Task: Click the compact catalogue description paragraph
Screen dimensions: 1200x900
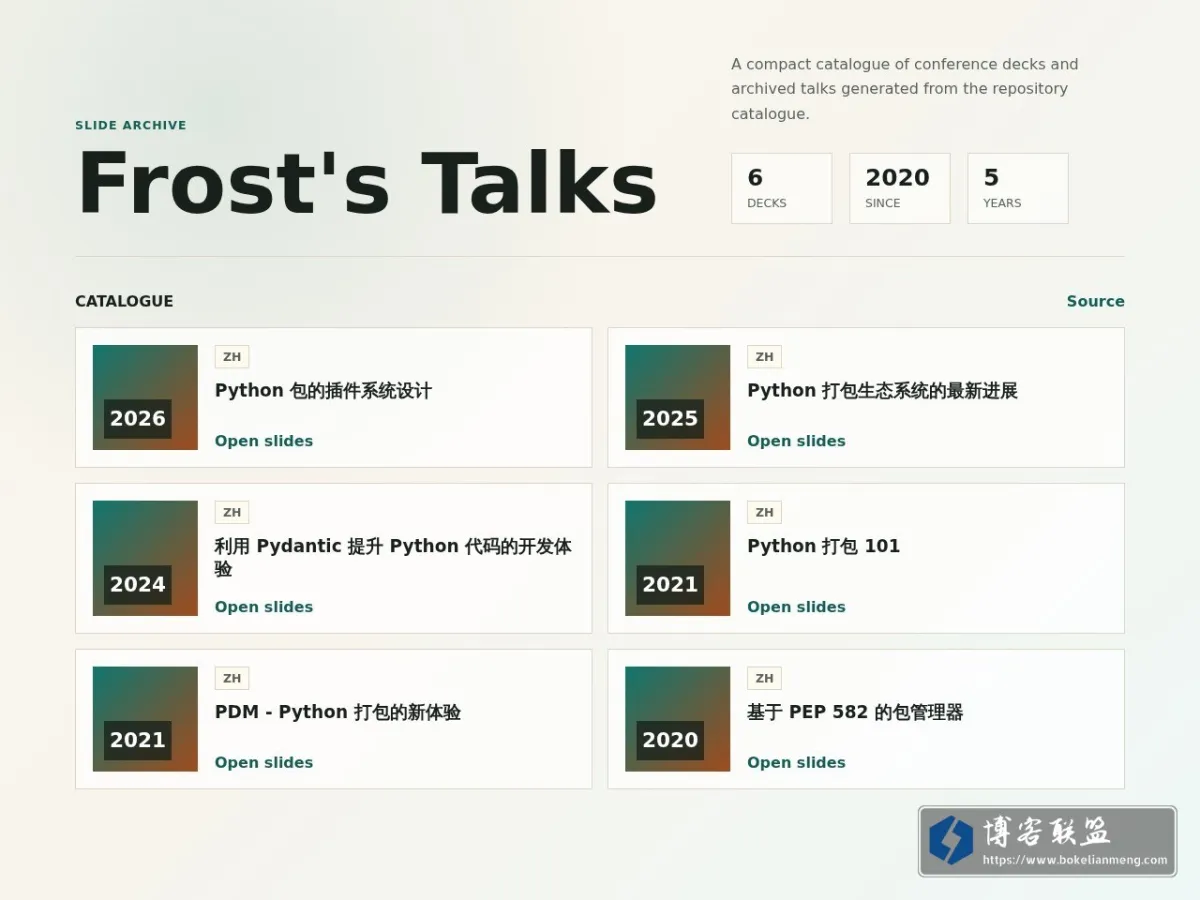Action: click(x=905, y=89)
